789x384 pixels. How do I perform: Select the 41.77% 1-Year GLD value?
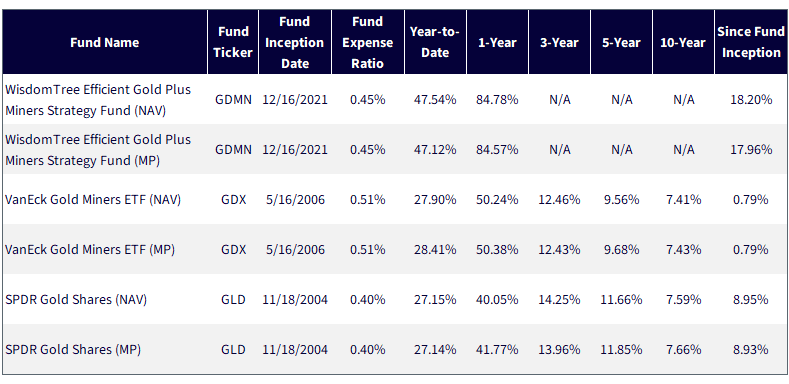[x=497, y=349]
